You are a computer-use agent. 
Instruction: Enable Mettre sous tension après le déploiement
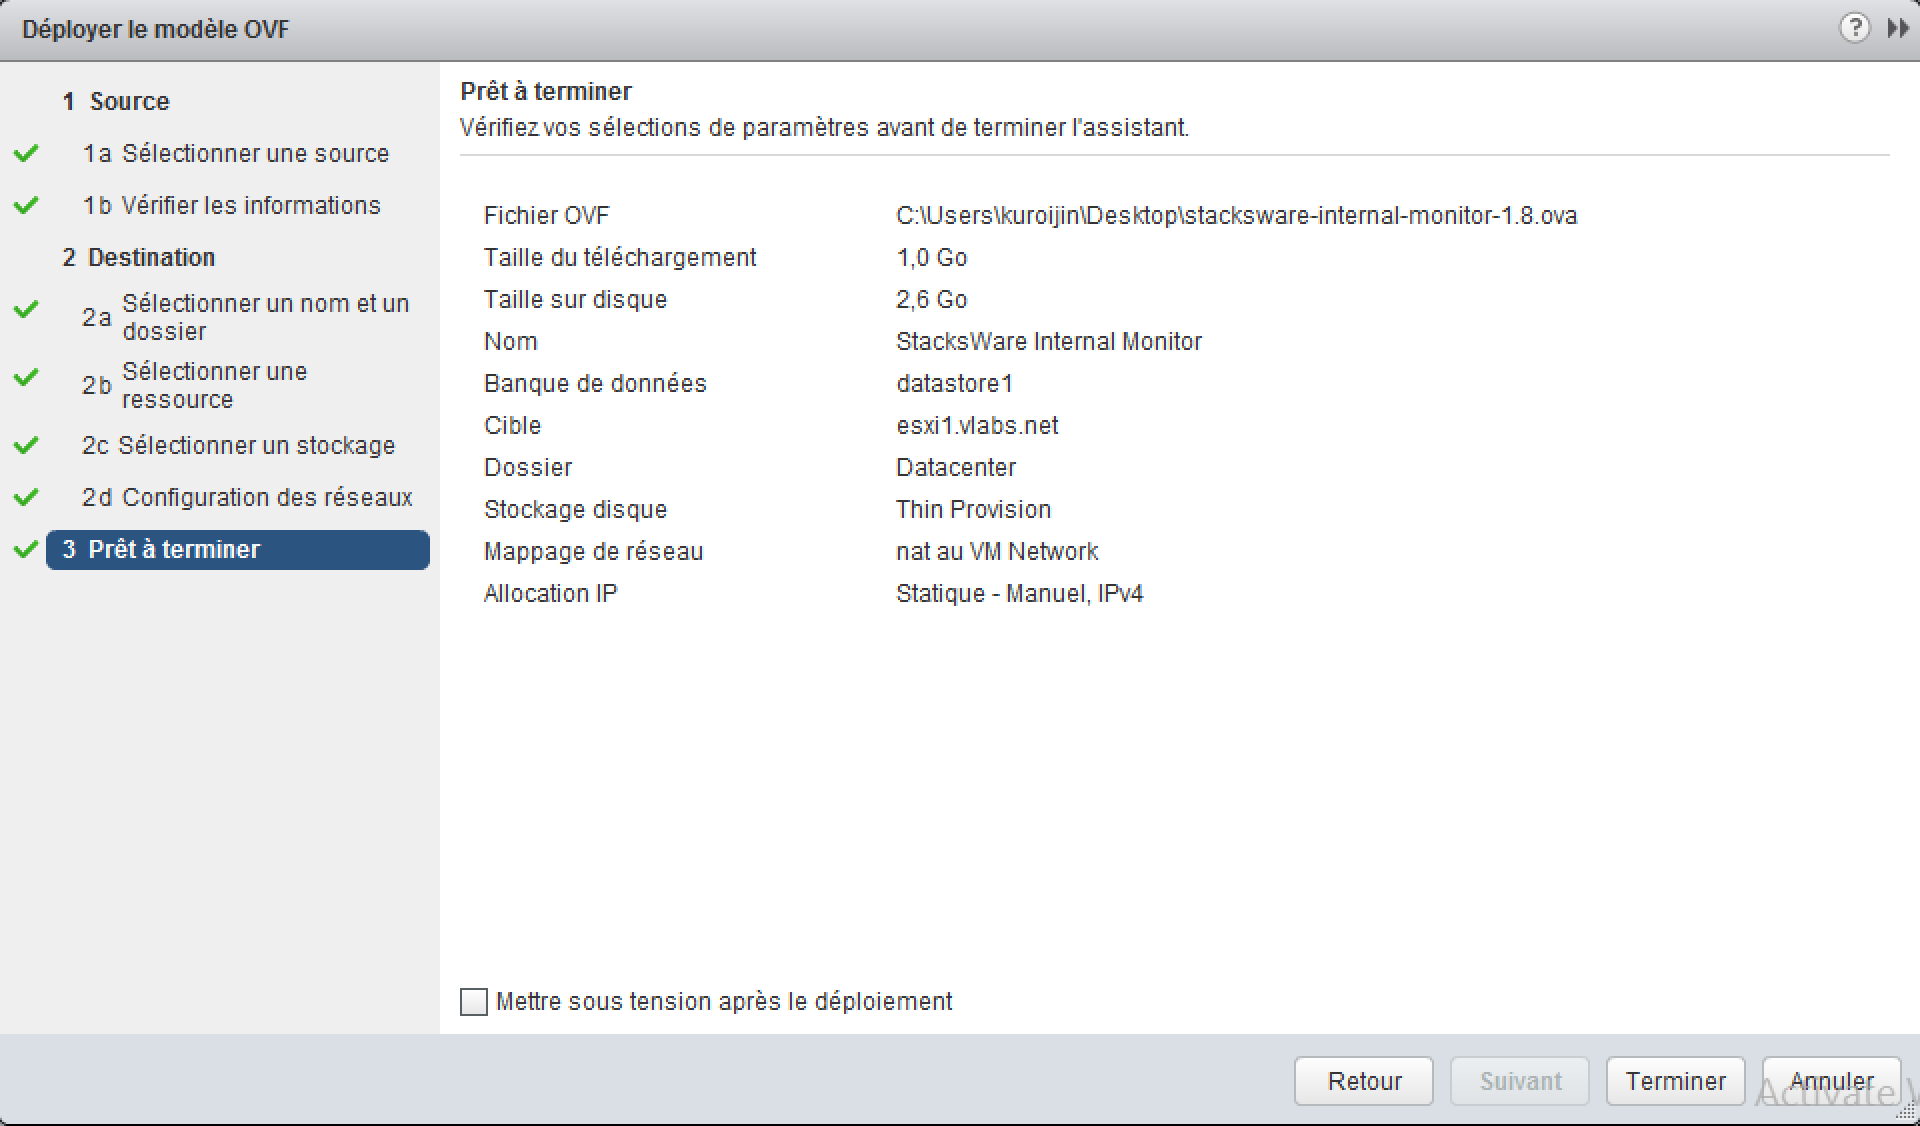pos(474,1001)
